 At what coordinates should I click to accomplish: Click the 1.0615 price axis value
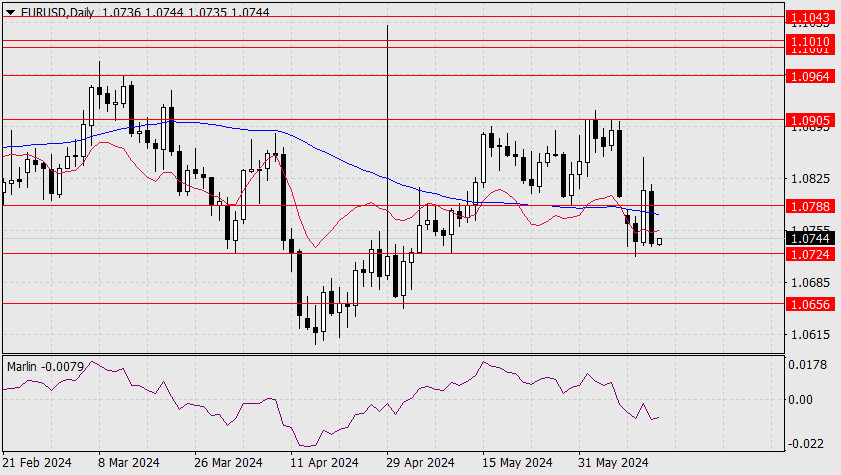click(x=810, y=335)
